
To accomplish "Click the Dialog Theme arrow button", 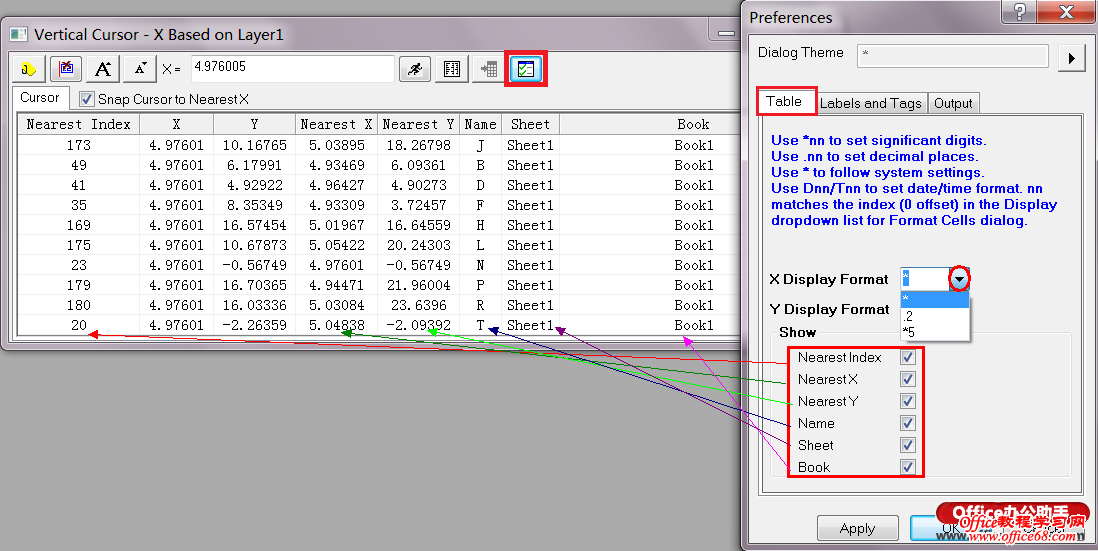I will pos(1071,57).
